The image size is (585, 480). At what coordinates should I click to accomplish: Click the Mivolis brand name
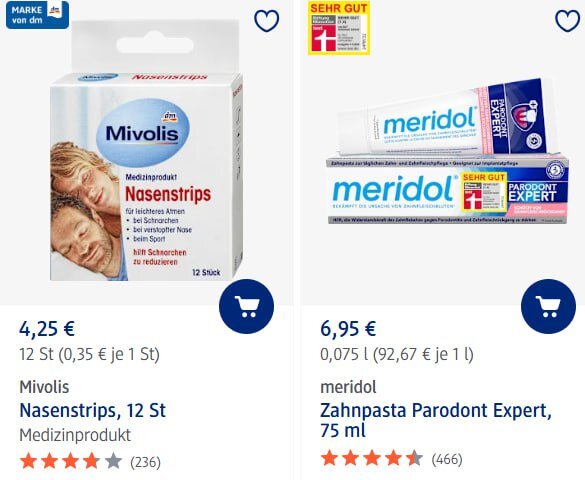point(44,387)
